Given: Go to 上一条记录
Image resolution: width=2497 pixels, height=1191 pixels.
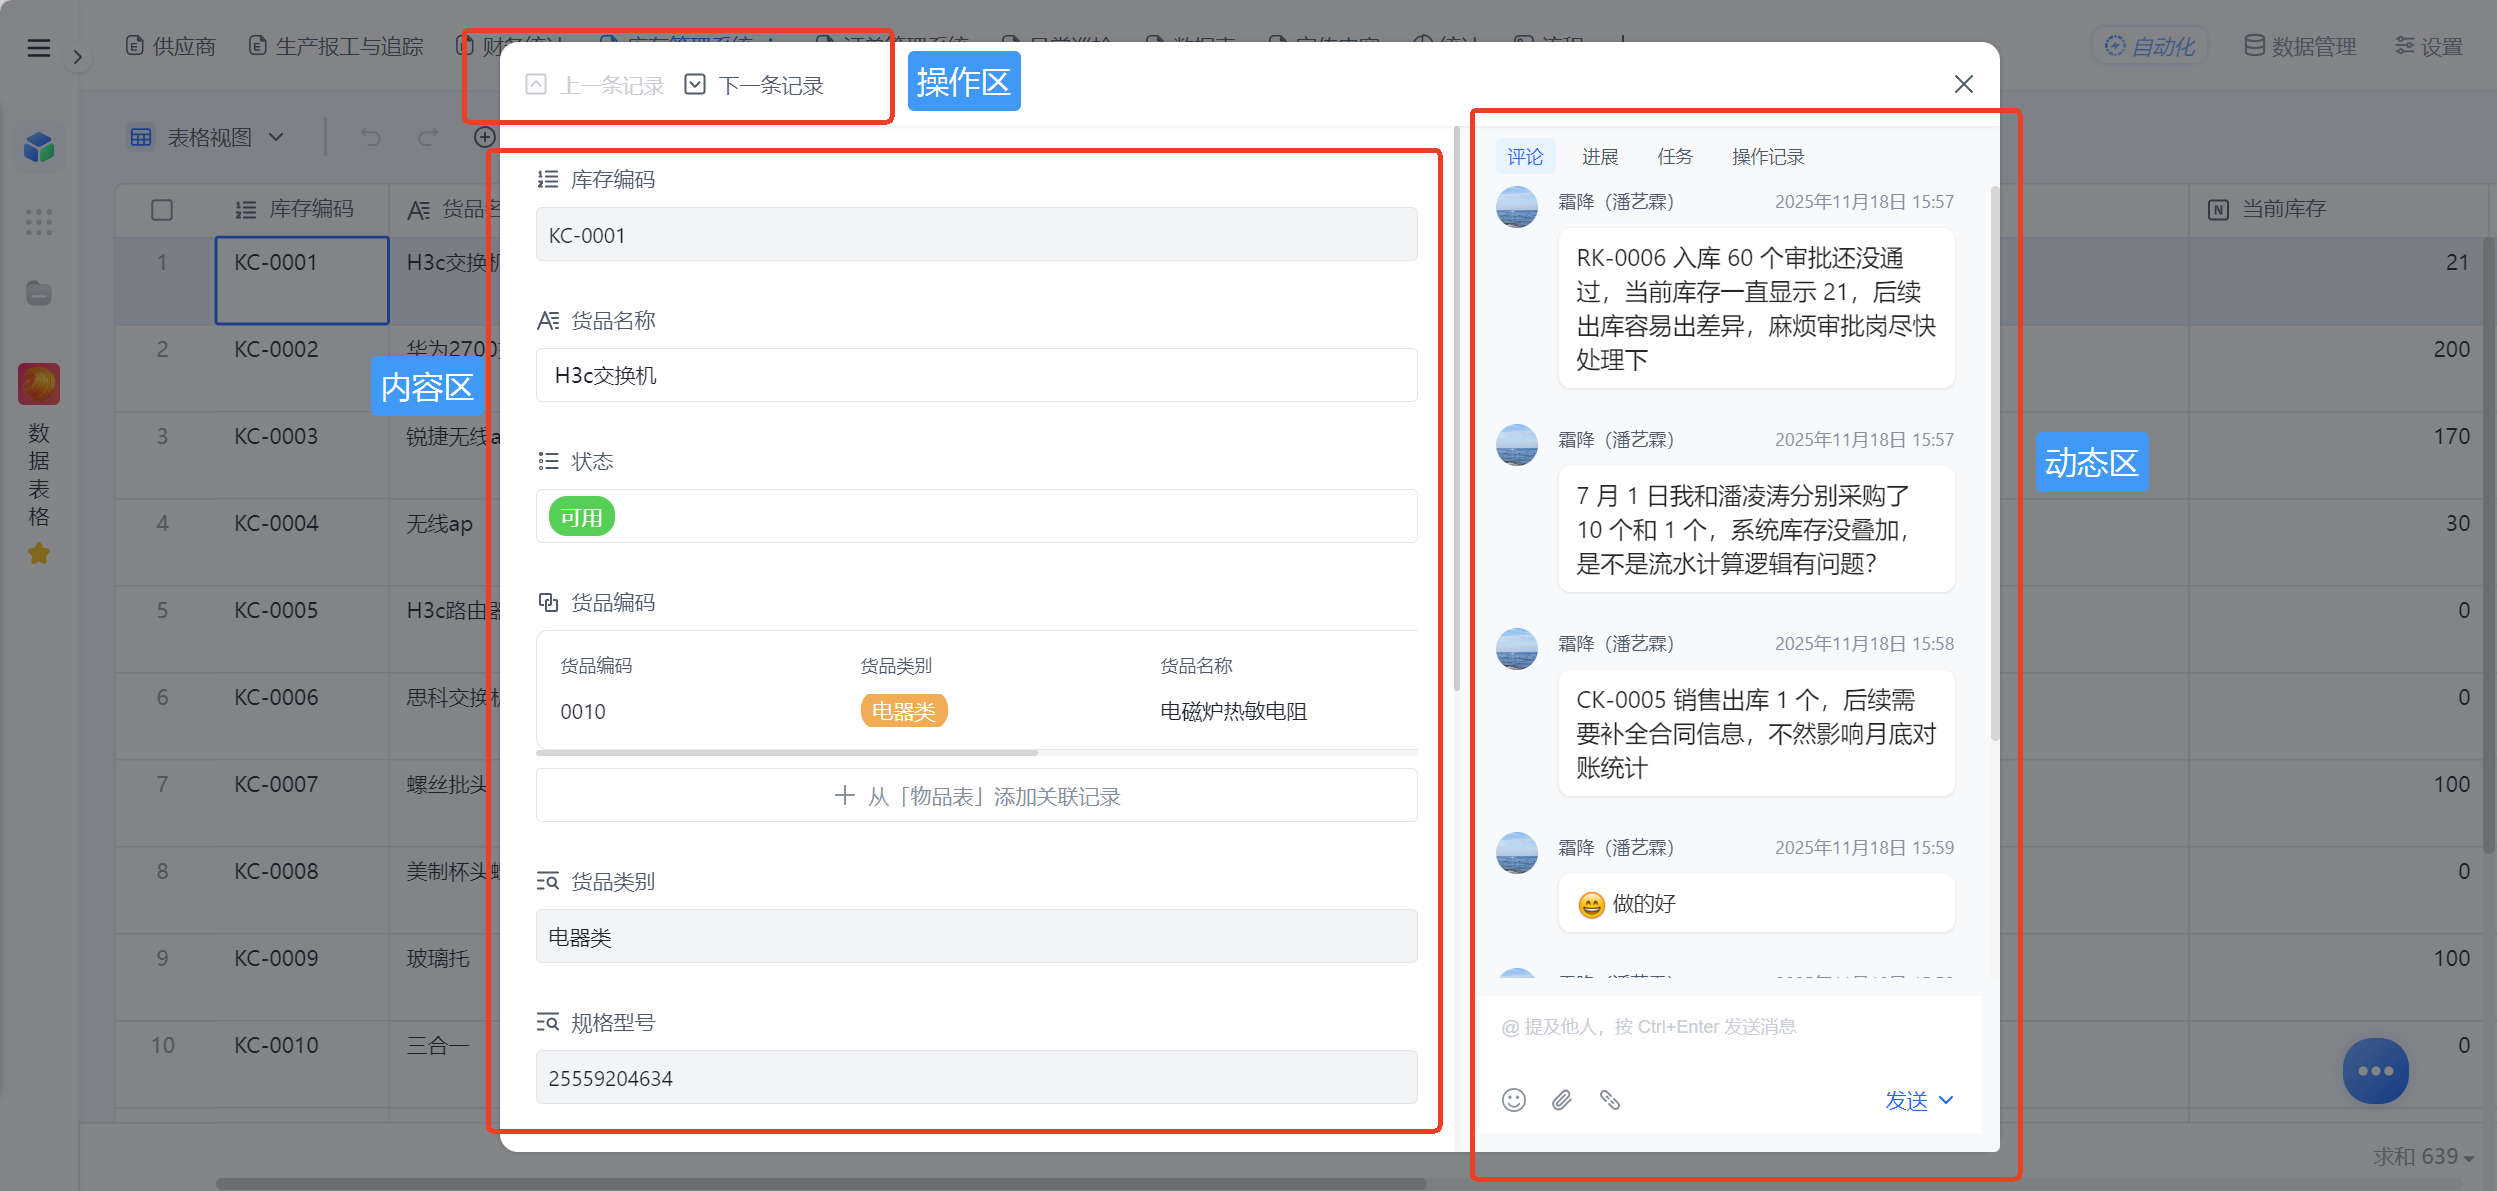Looking at the screenshot, I should [596, 85].
